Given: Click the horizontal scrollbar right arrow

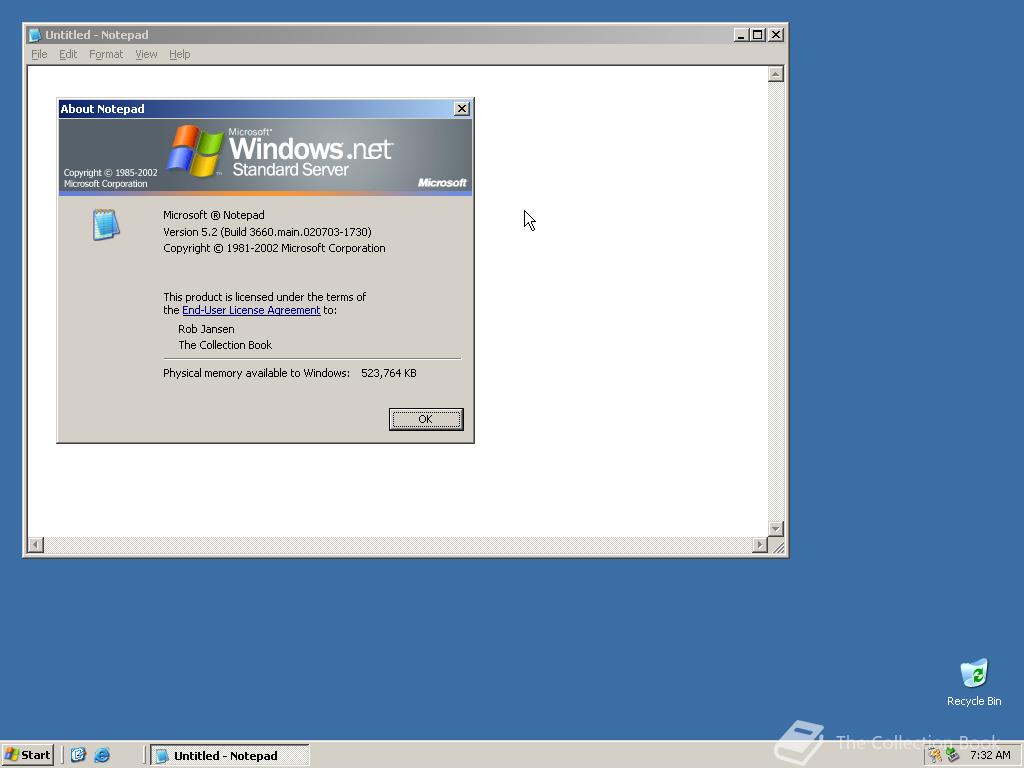Looking at the screenshot, I should 760,544.
